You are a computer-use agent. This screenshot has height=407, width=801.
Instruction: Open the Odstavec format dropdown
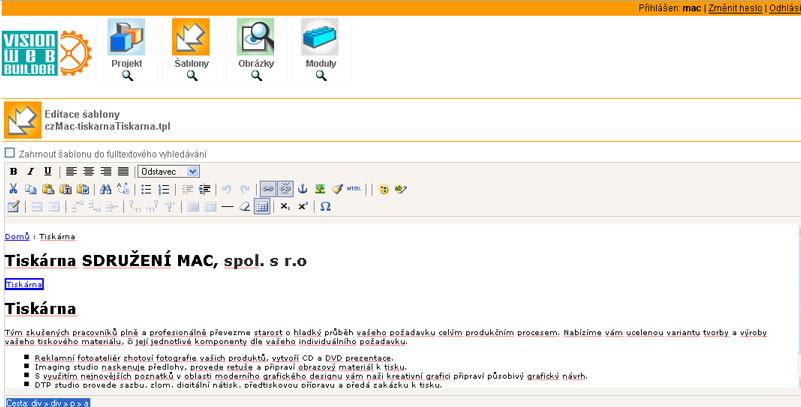[168, 172]
